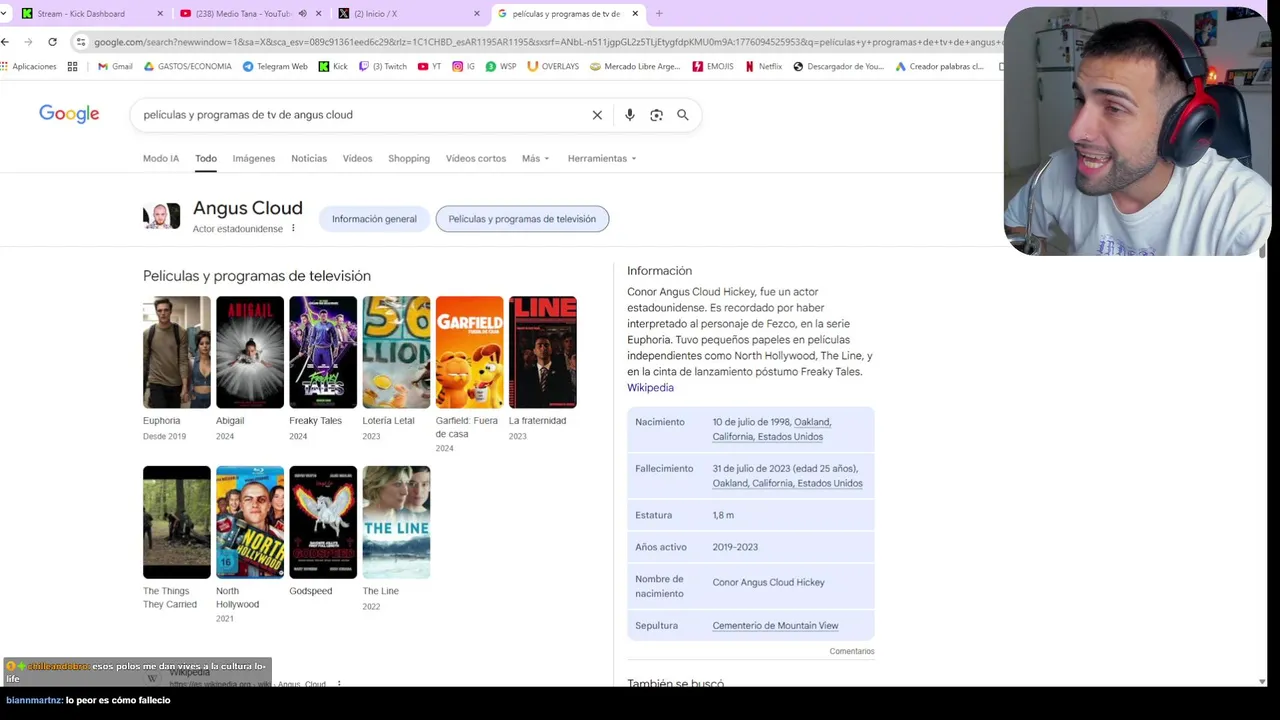Select the Información general chip
This screenshot has height=720, width=1280.
[374, 219]
